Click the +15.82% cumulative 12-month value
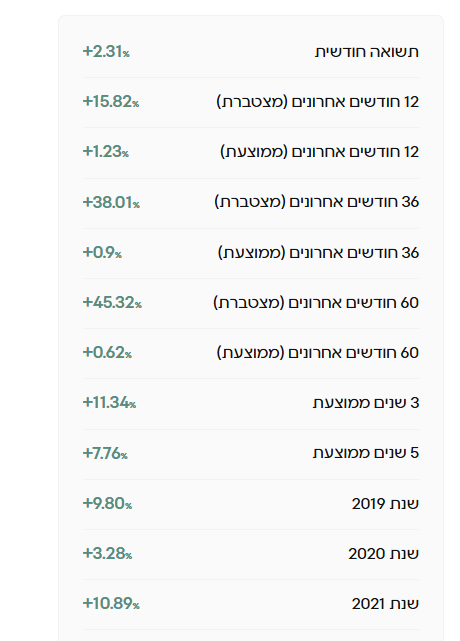 point(111,101)
